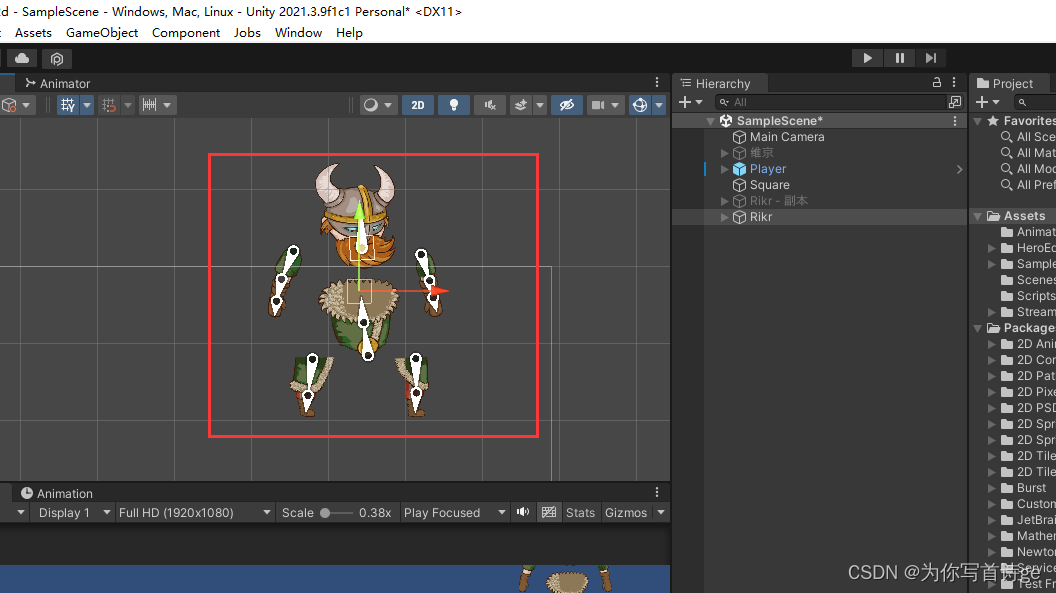This screenshot has height=593, width=1056.
Task: Open the version control icon beside cloud
Action: click(x=57, y=59)
